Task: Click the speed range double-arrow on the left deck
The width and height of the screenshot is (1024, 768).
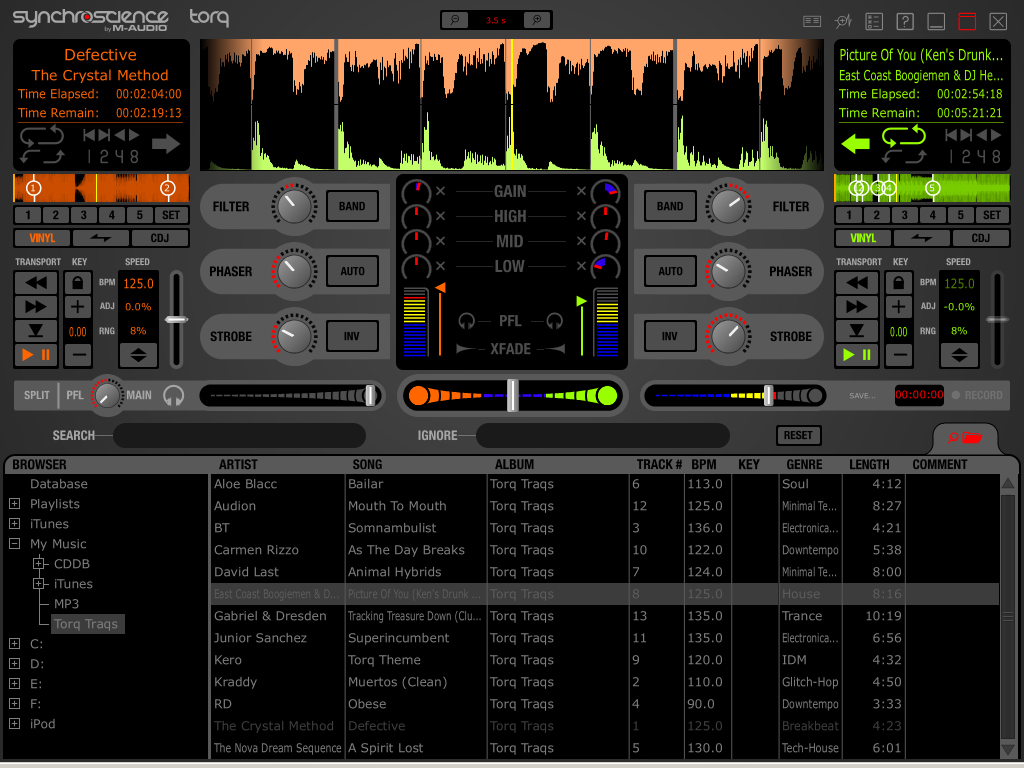Action: pyautogui.click(x=139, y=354)
